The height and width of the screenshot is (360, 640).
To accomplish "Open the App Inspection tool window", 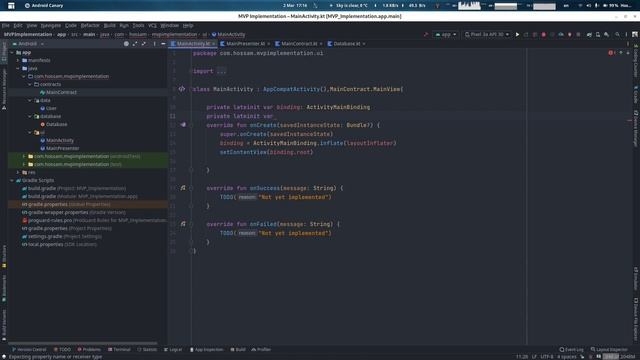I will [207, 349].
